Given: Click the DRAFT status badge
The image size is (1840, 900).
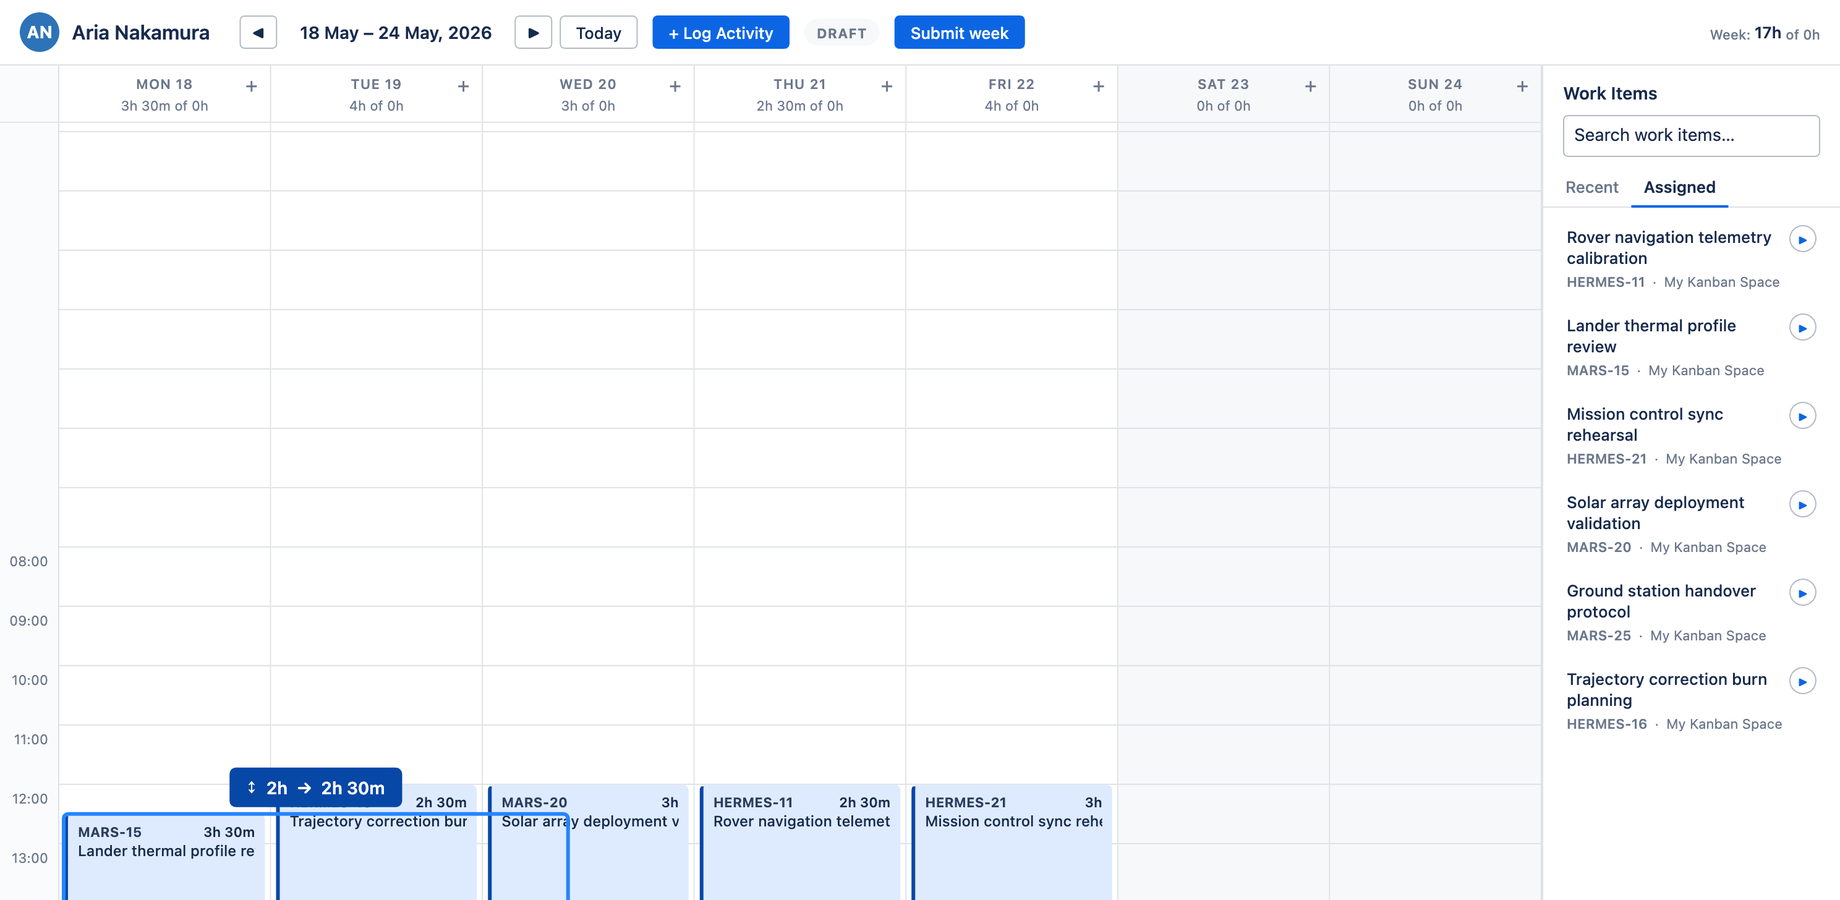Looking at the screenshot, I should (841, 33).
